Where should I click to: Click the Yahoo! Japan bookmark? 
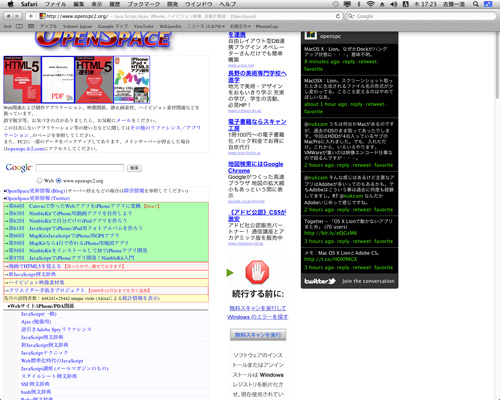point(77,26)
